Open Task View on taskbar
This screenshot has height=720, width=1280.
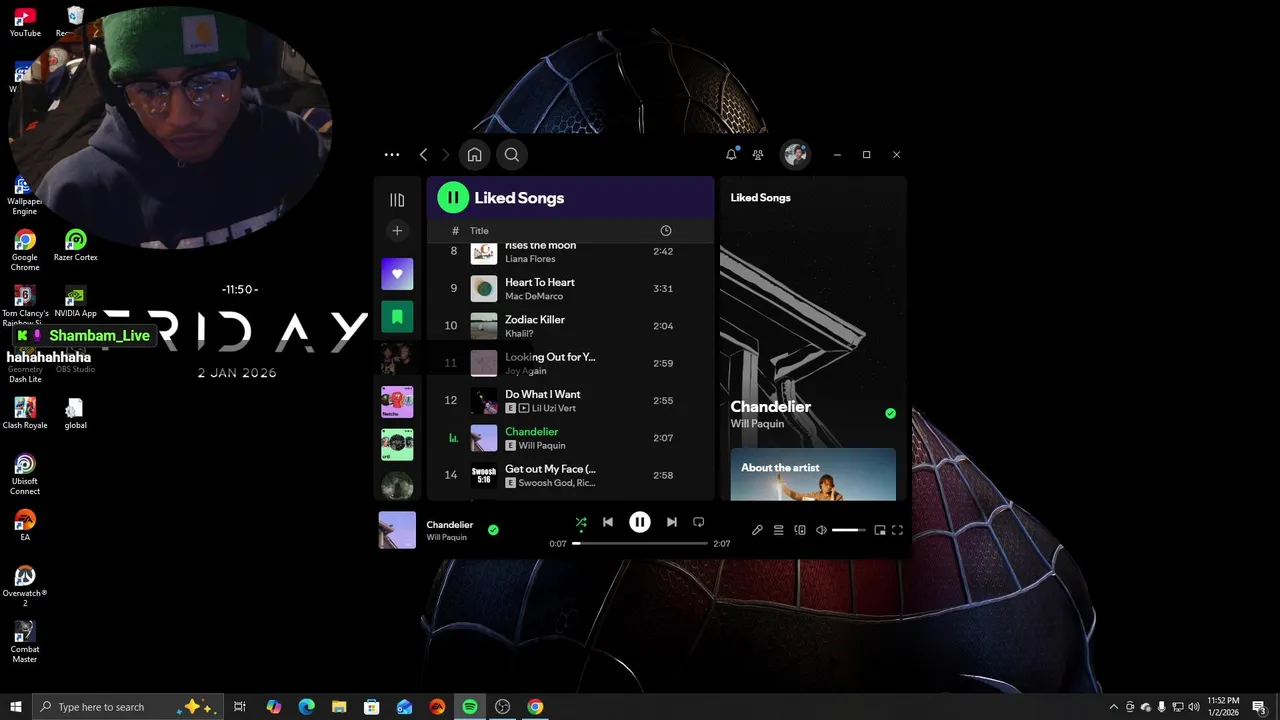pos(240,707)
